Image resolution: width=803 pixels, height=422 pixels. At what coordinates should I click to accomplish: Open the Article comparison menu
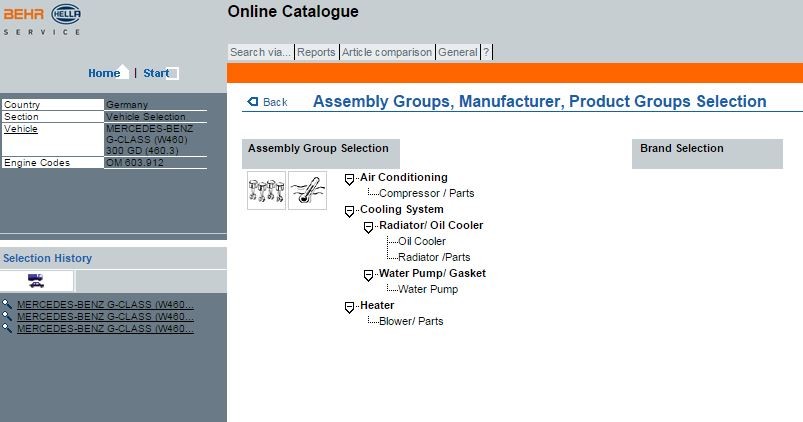pyautogui.click(x=387, y=52)
